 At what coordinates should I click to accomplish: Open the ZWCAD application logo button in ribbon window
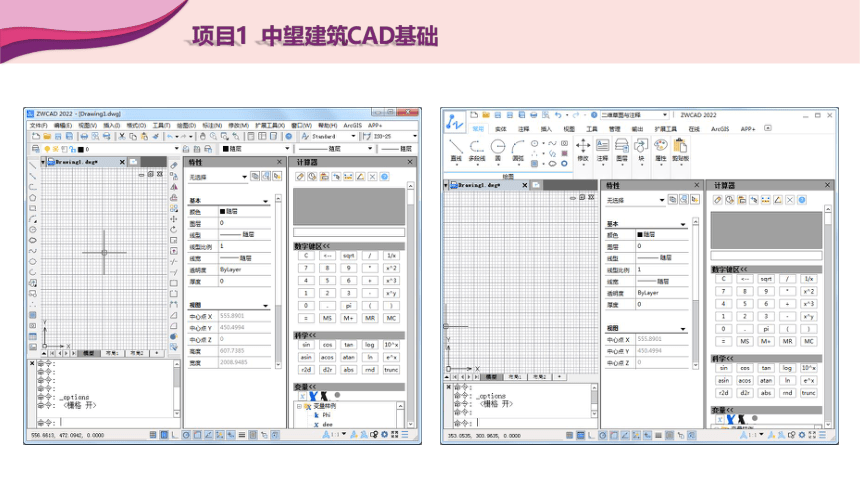455,122
